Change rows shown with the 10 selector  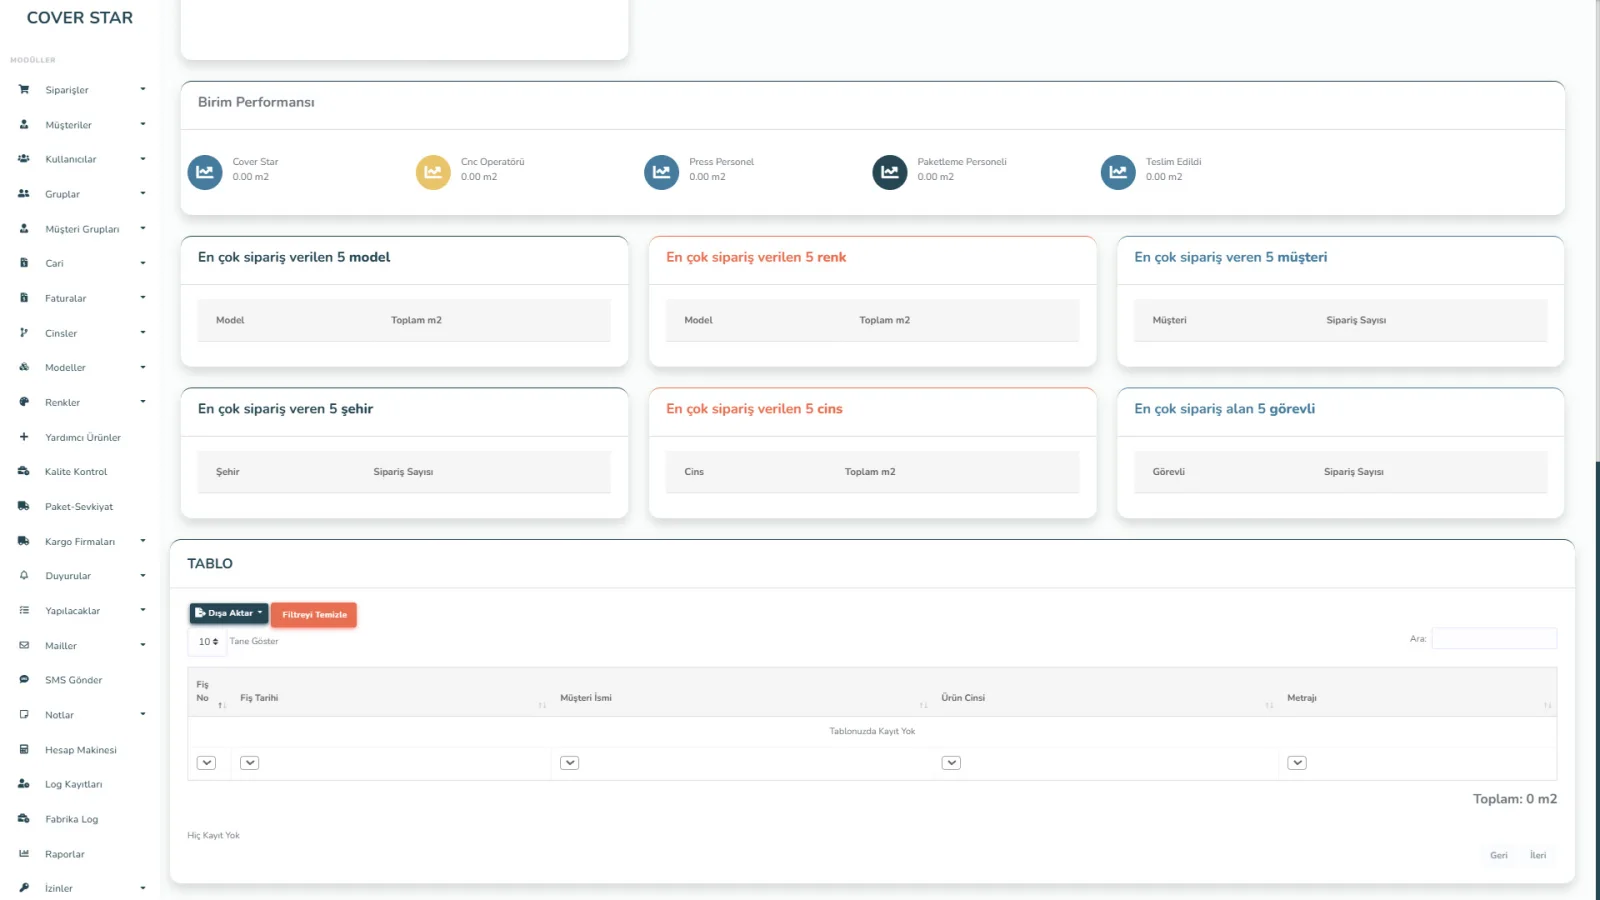208,642
